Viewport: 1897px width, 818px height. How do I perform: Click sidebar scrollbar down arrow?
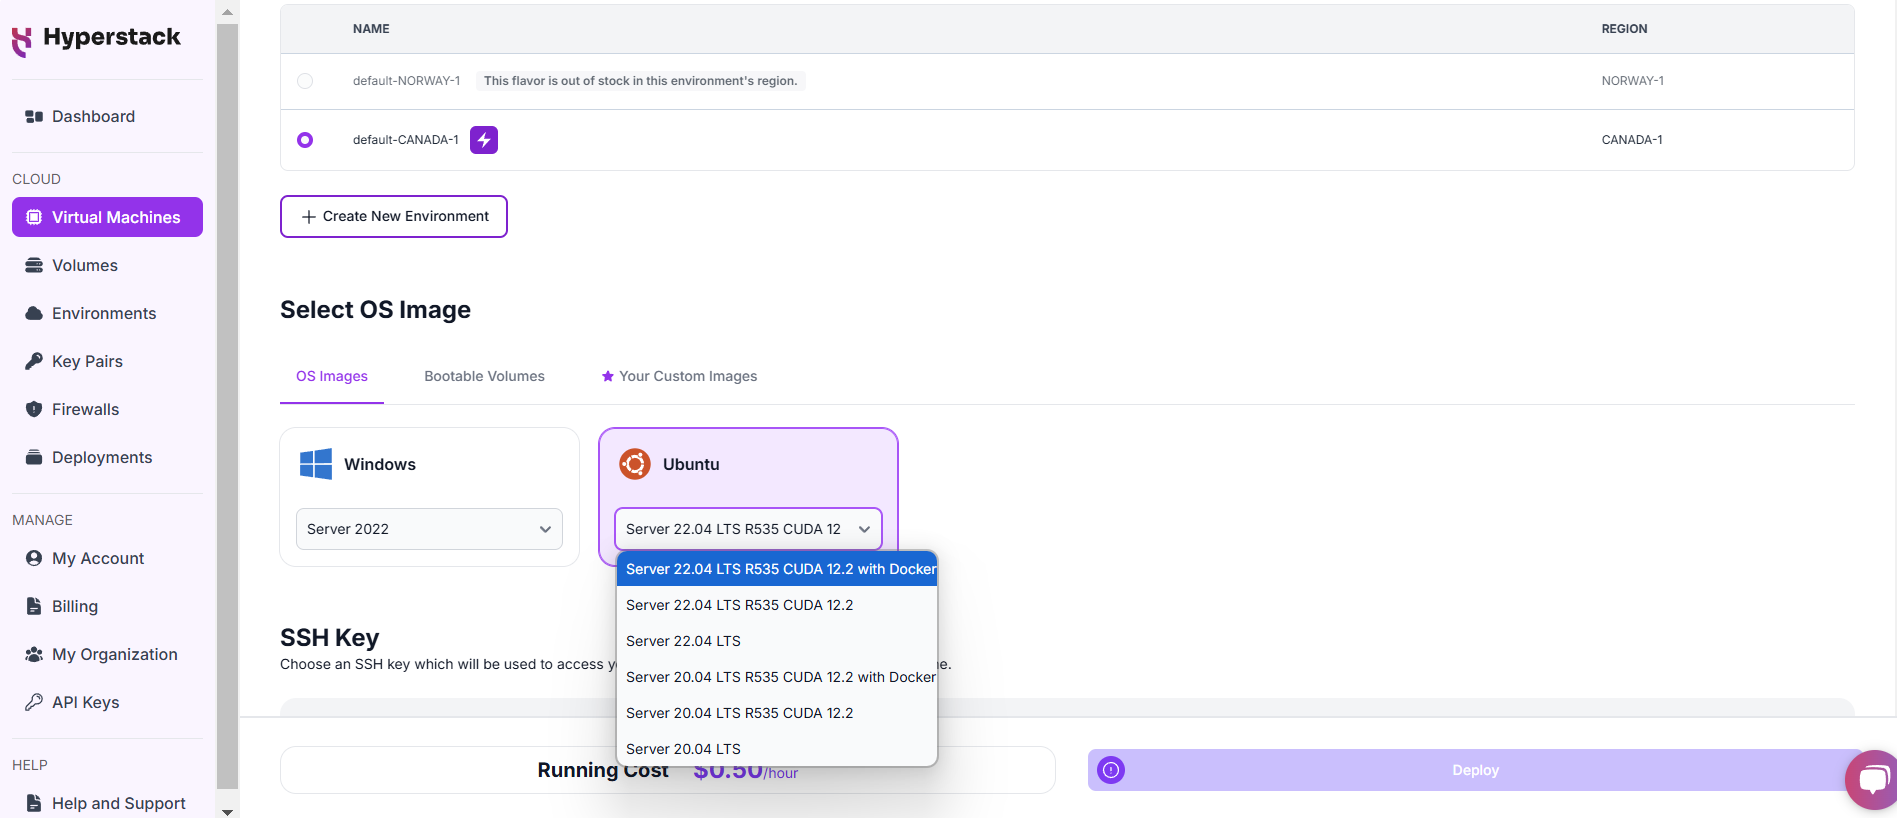point(227,811)
